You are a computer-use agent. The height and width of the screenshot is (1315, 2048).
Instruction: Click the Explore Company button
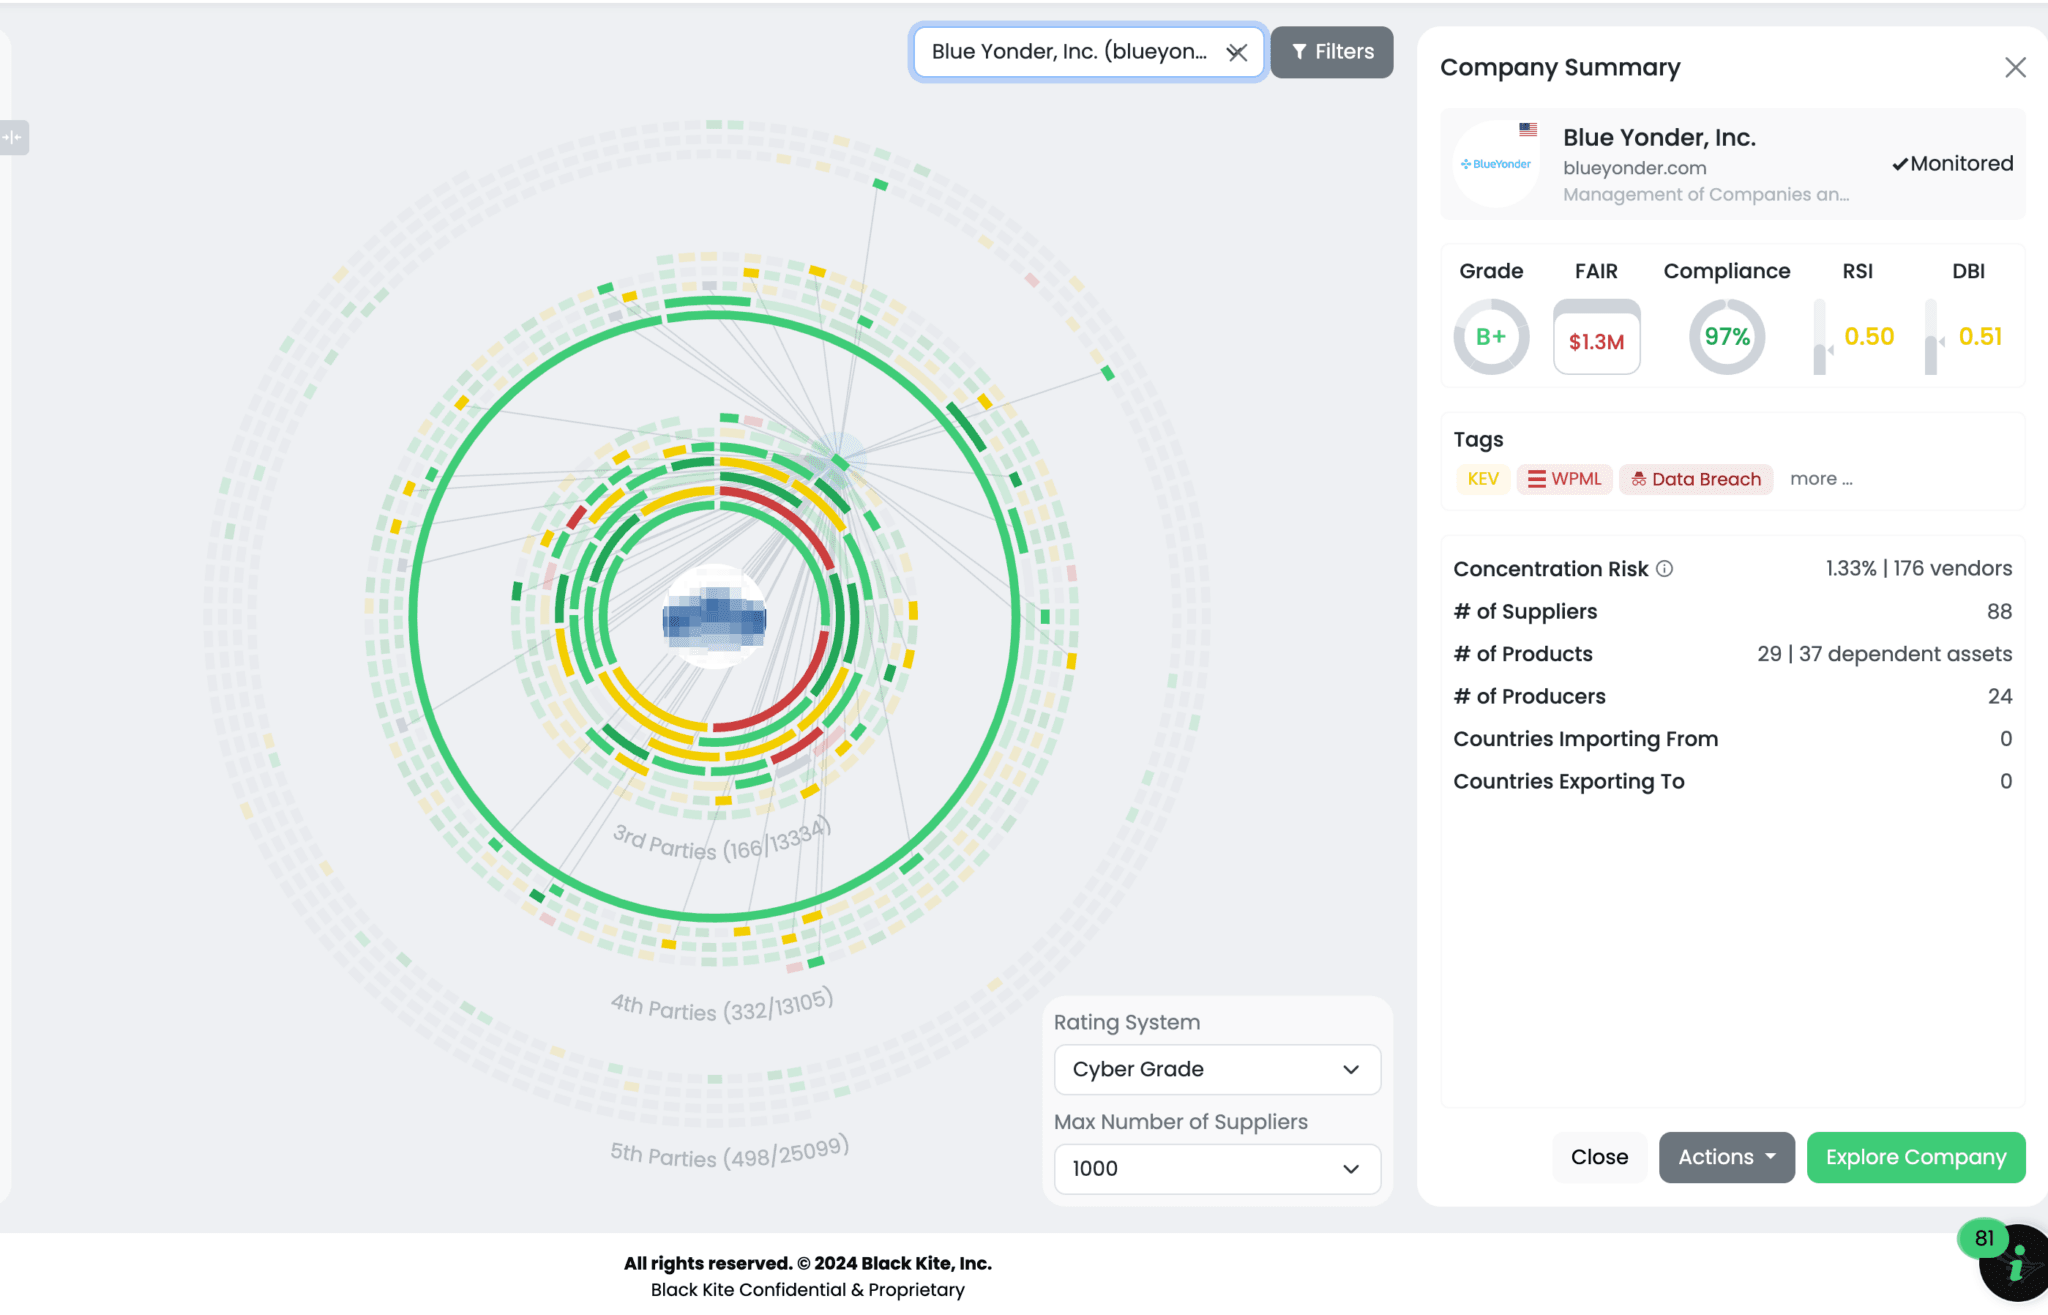1916,1157
